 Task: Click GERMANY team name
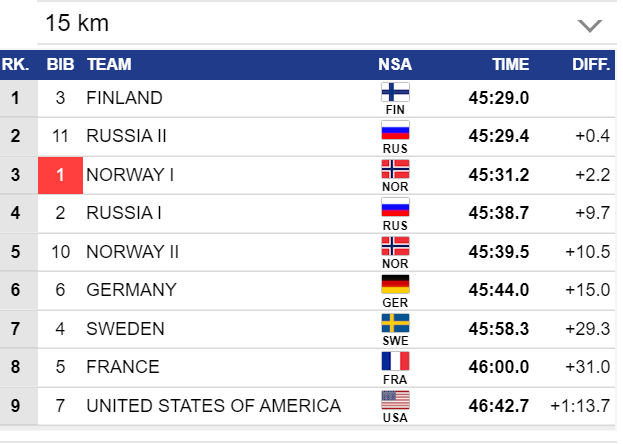coord(131,290)
